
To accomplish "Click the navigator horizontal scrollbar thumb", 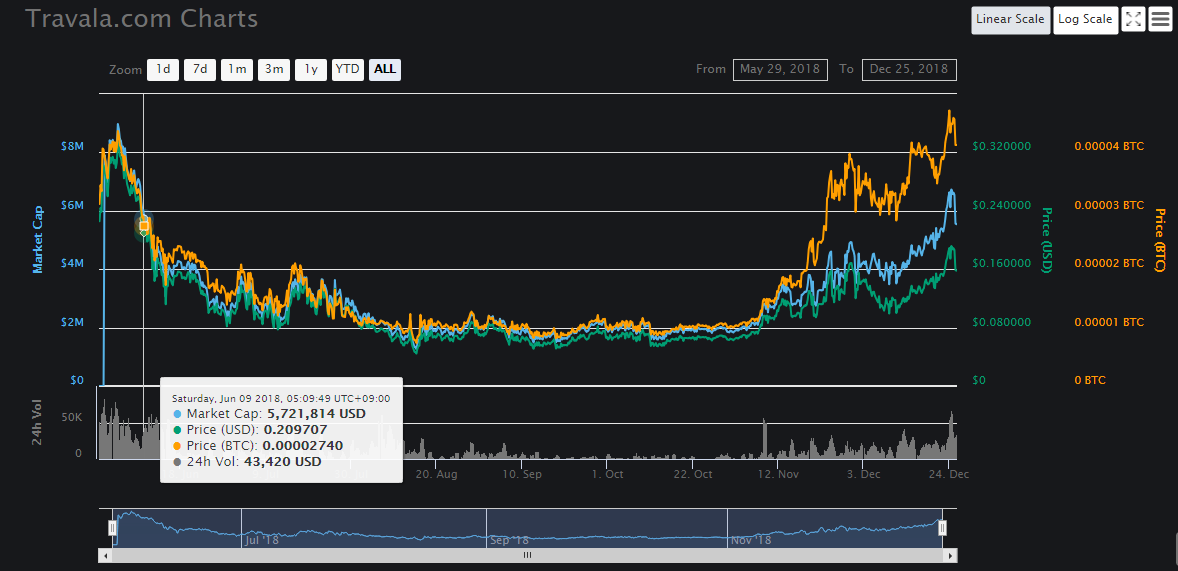I will click(527, 555).
